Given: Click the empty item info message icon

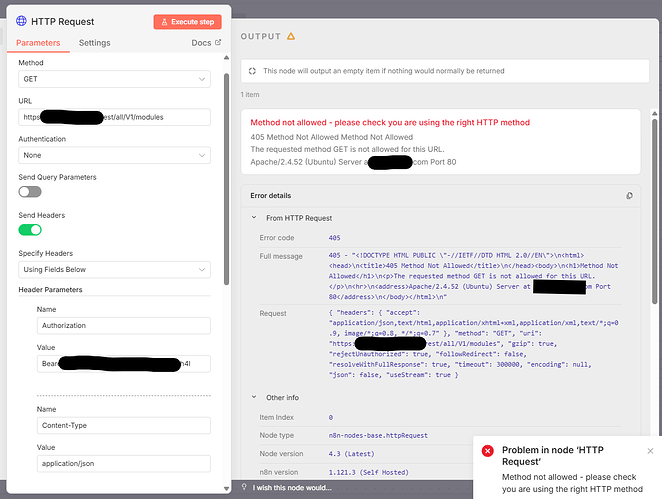Looking at the screenshot, I should 252,71.
